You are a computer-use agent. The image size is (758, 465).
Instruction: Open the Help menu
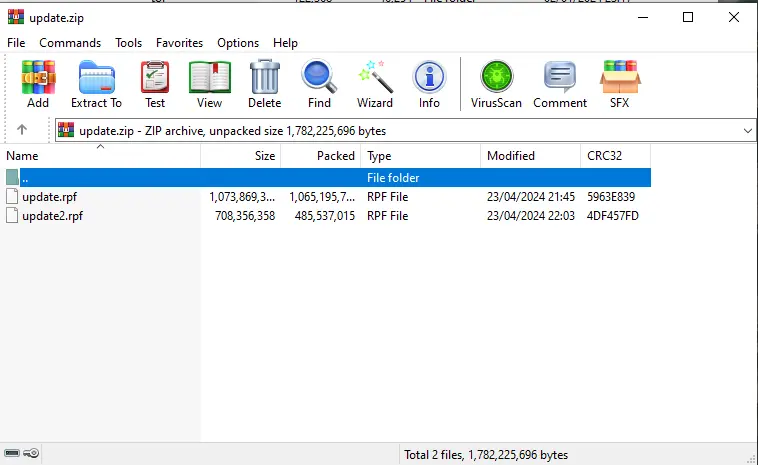pyautogui.click(x=285, y=43)
